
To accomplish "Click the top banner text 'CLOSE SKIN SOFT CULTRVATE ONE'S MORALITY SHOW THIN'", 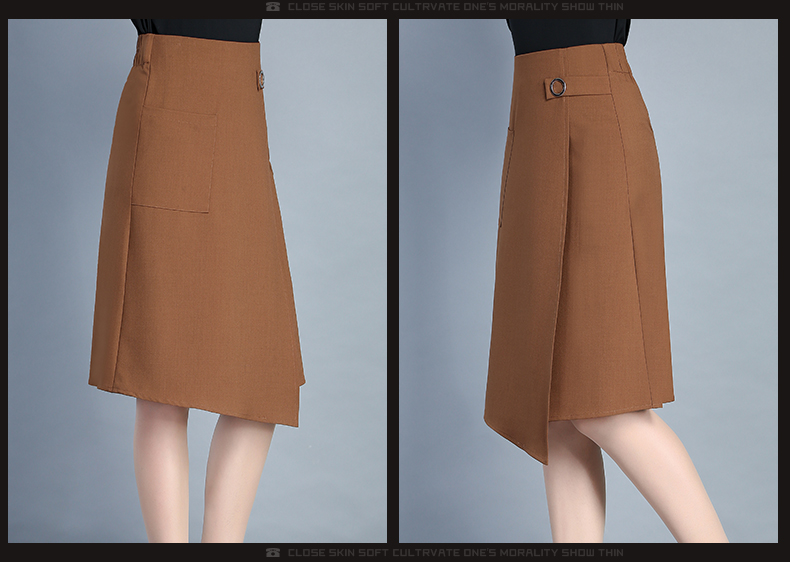I will pyautogui.click(x=455, y=7).
